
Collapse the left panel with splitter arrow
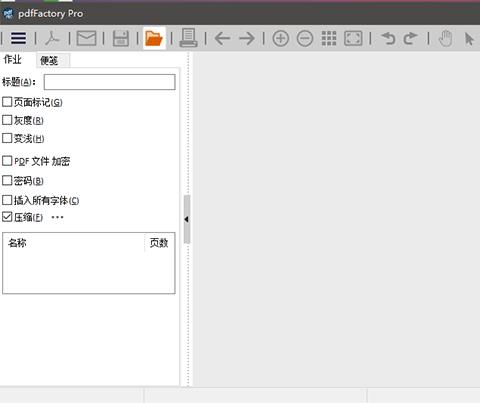pos(187,219)
